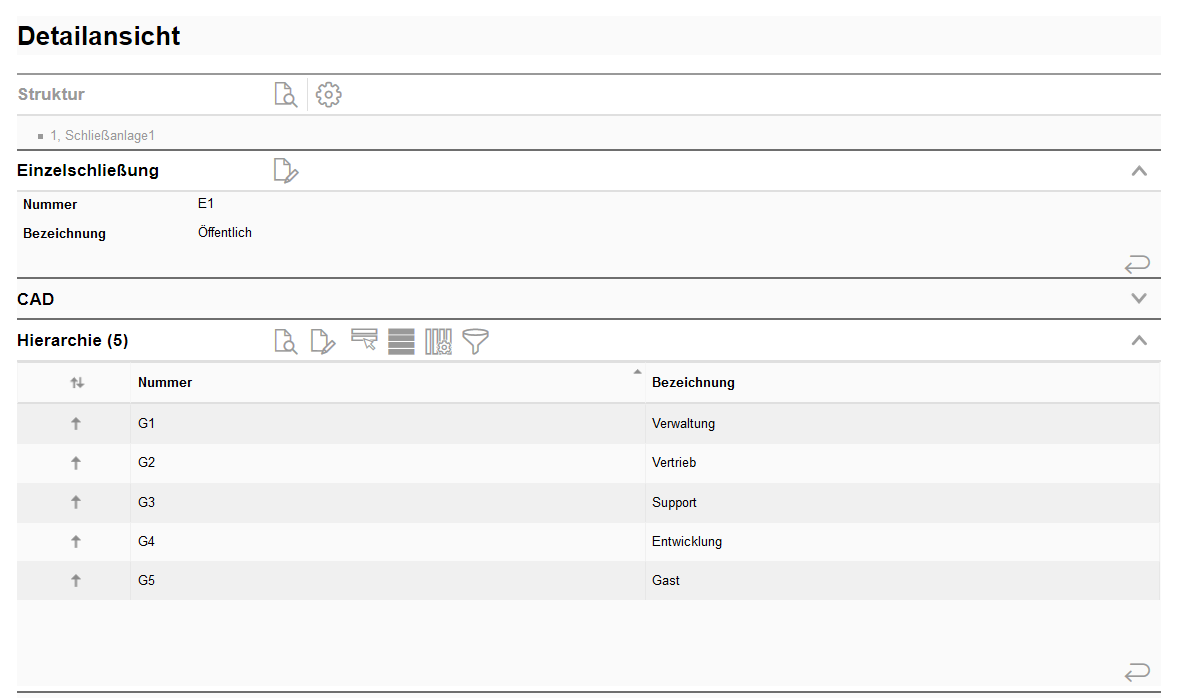Click up arrow for row G1
Screen dimensions: 1181x698
click(76, 424)
